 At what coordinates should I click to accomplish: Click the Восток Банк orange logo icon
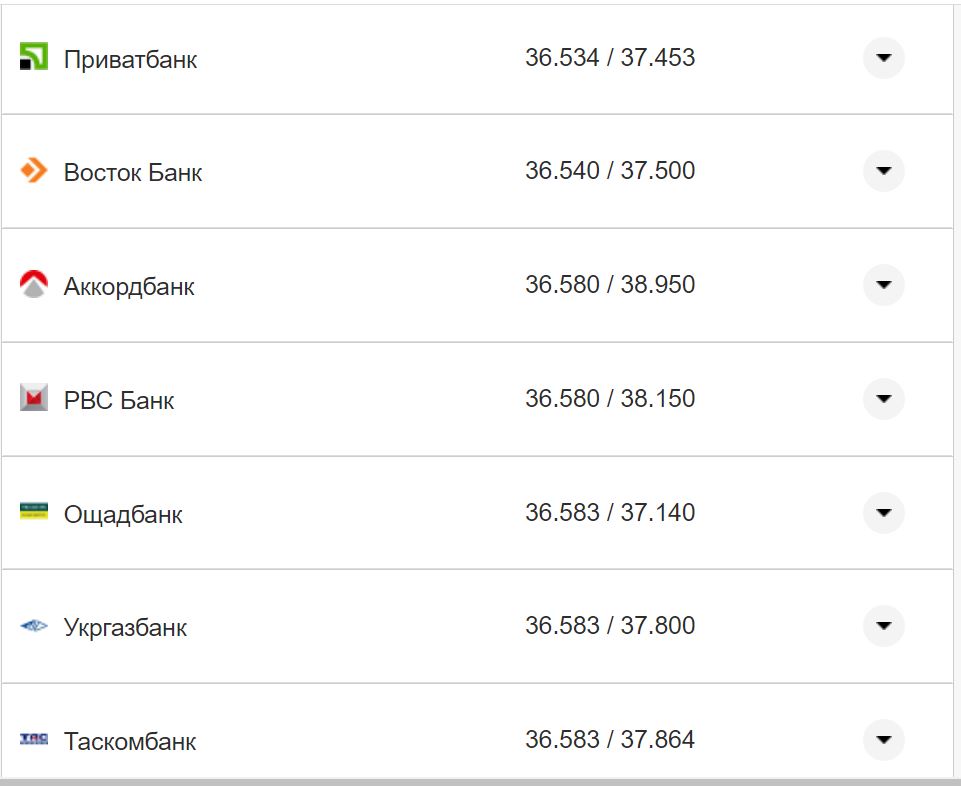pos(33,171)
